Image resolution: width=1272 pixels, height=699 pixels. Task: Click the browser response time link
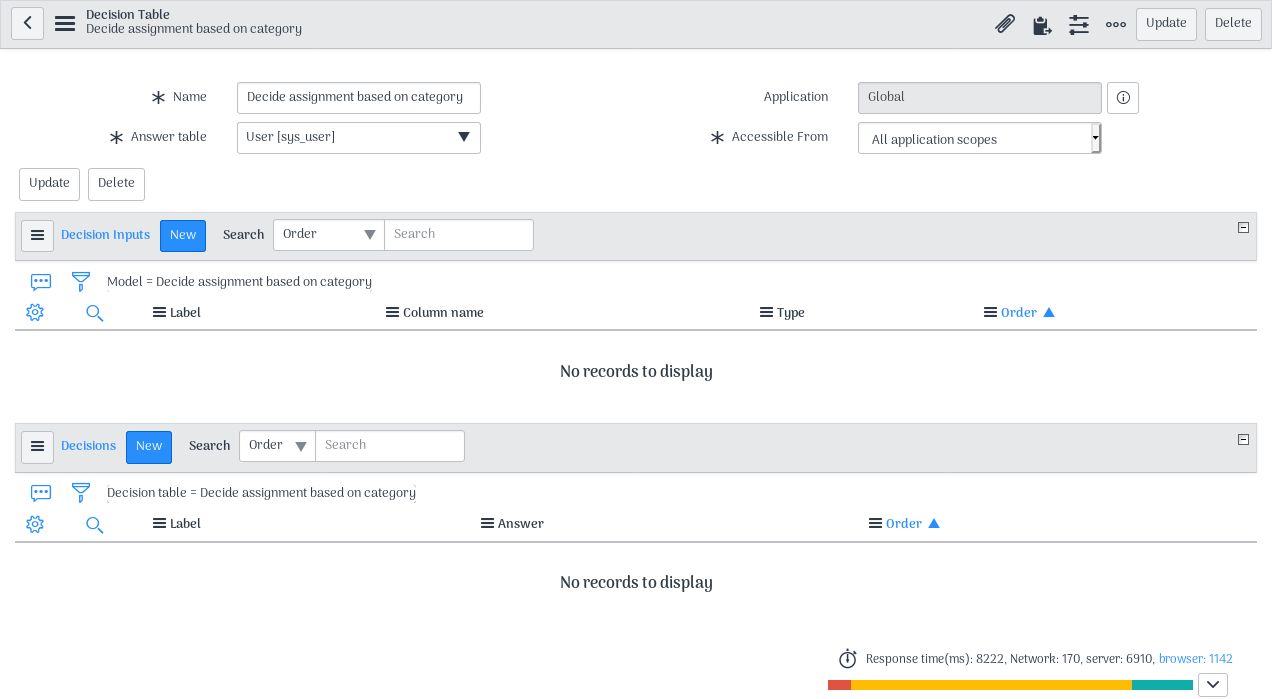pos(1195,659)
